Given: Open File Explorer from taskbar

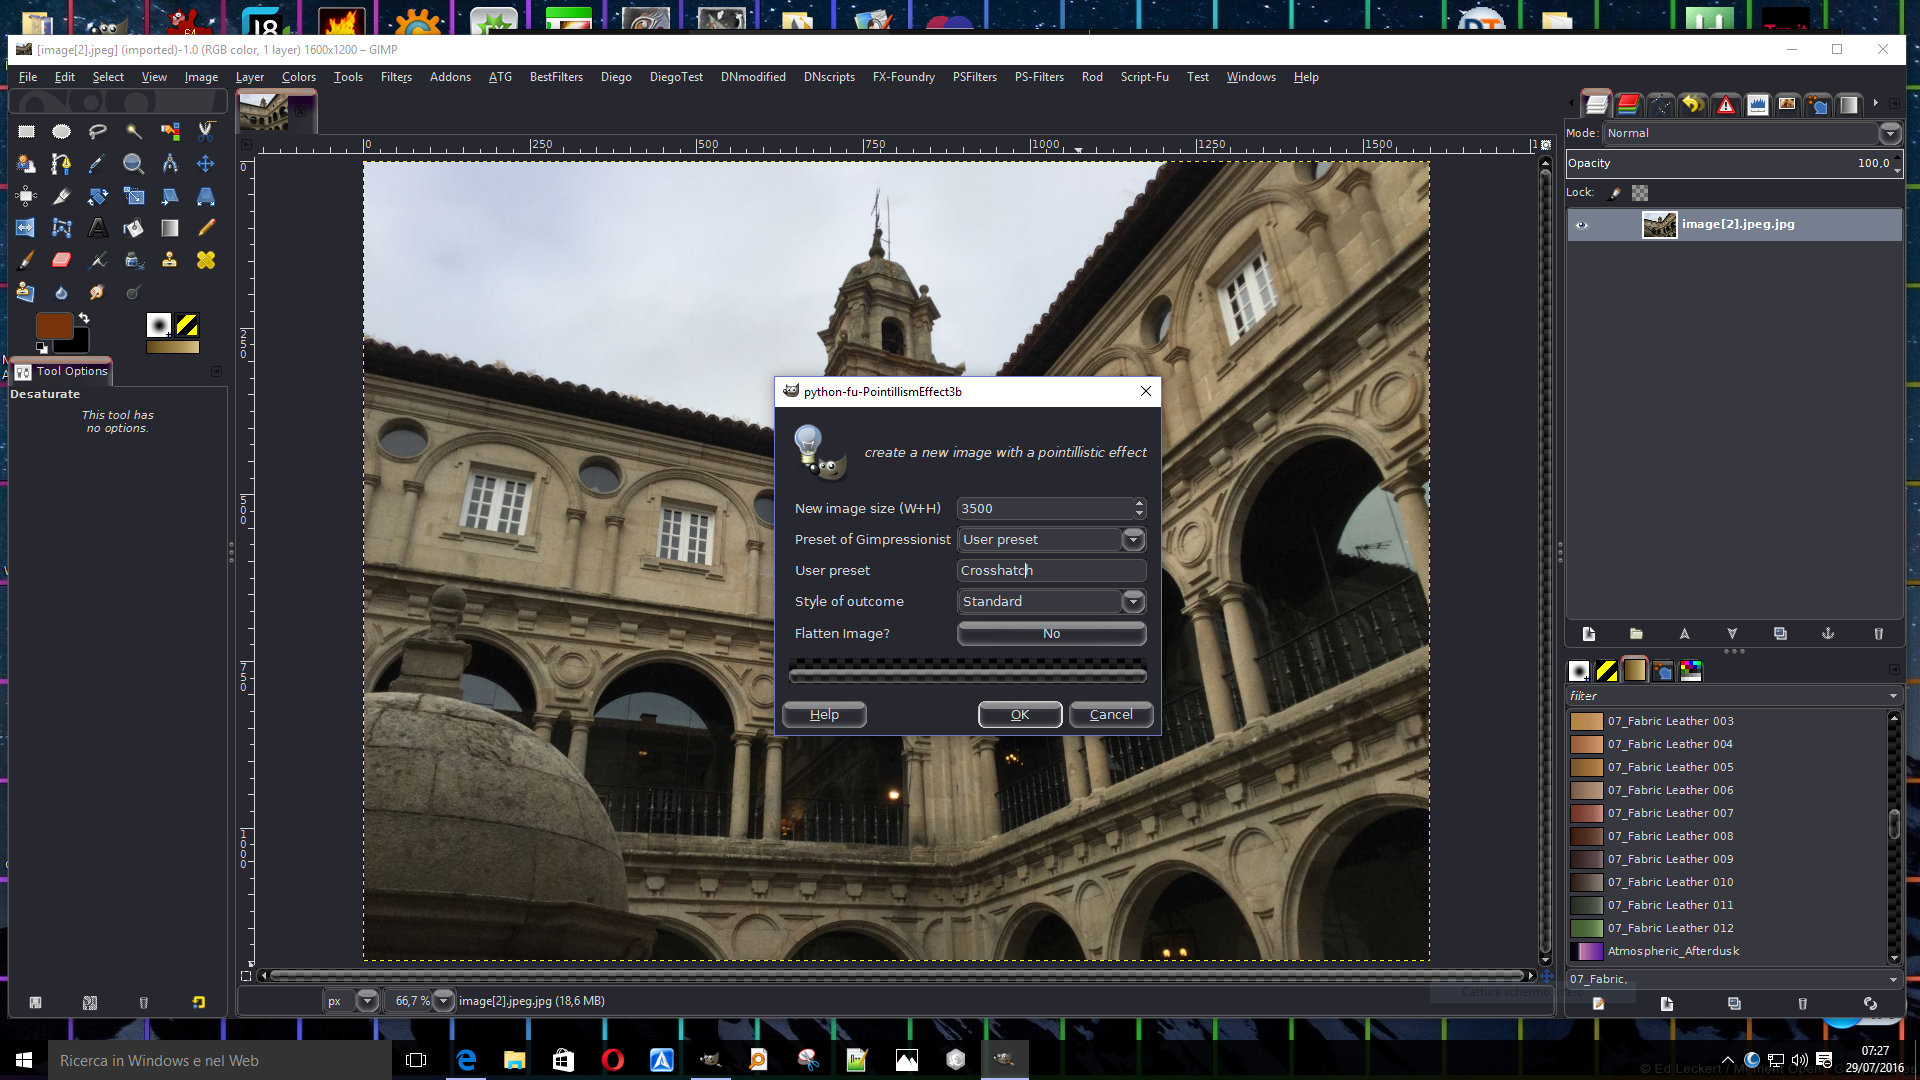Looking at the screenshot, I should [x=515, y=1060].
